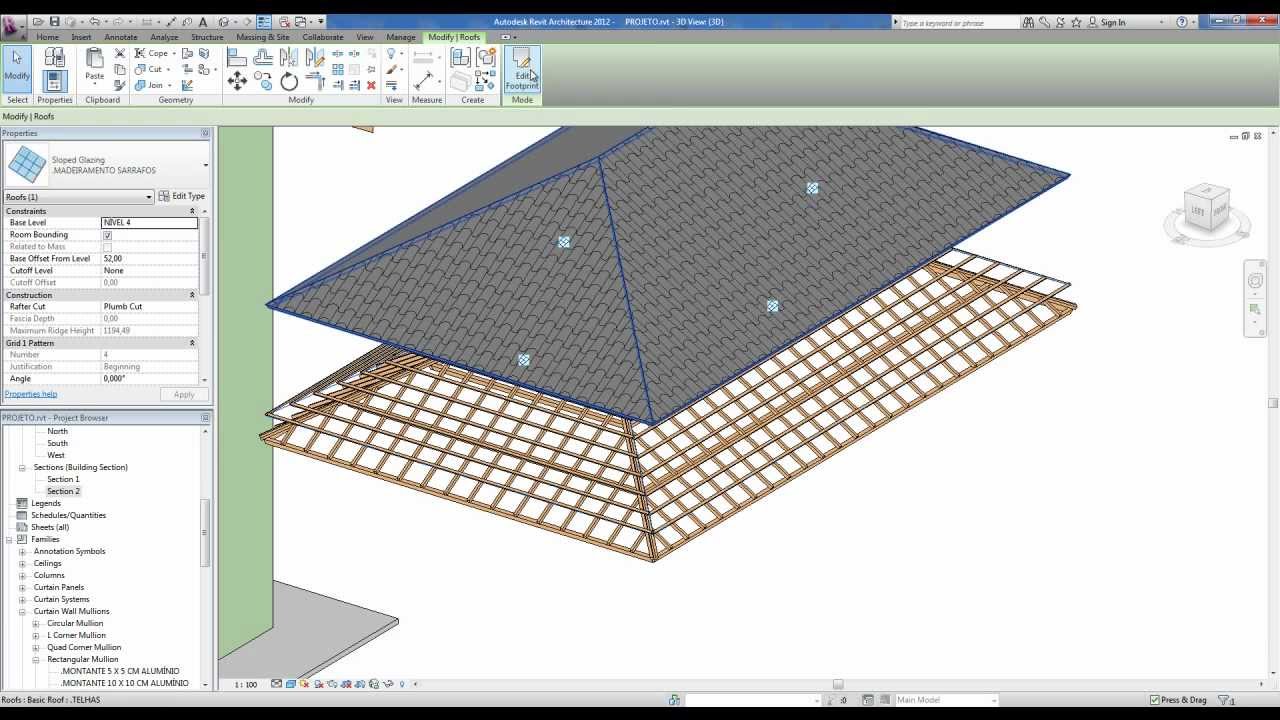Open the Insert ribbon tab

(x=81, y=37)
